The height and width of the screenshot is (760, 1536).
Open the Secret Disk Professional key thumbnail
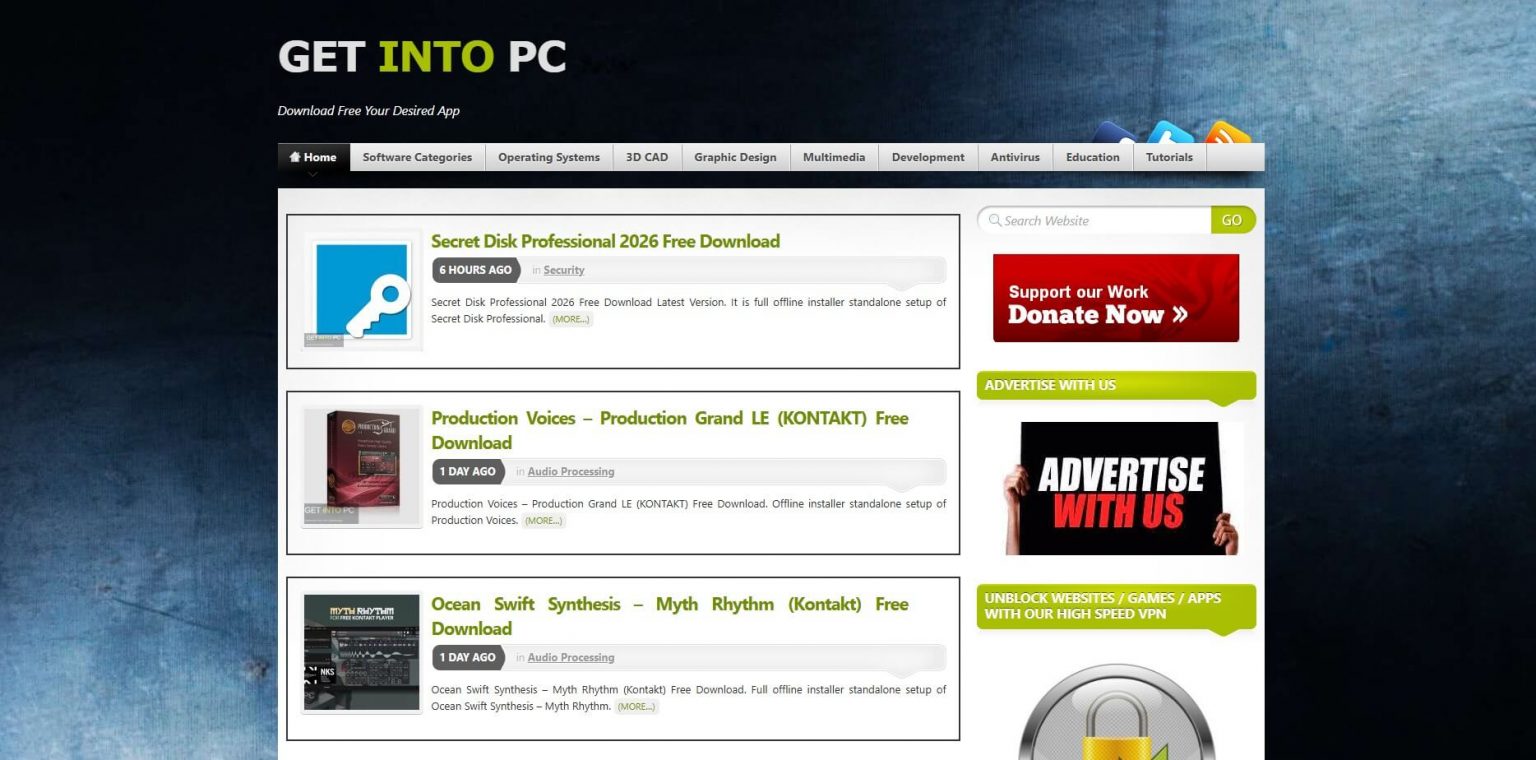click(362, 291)
